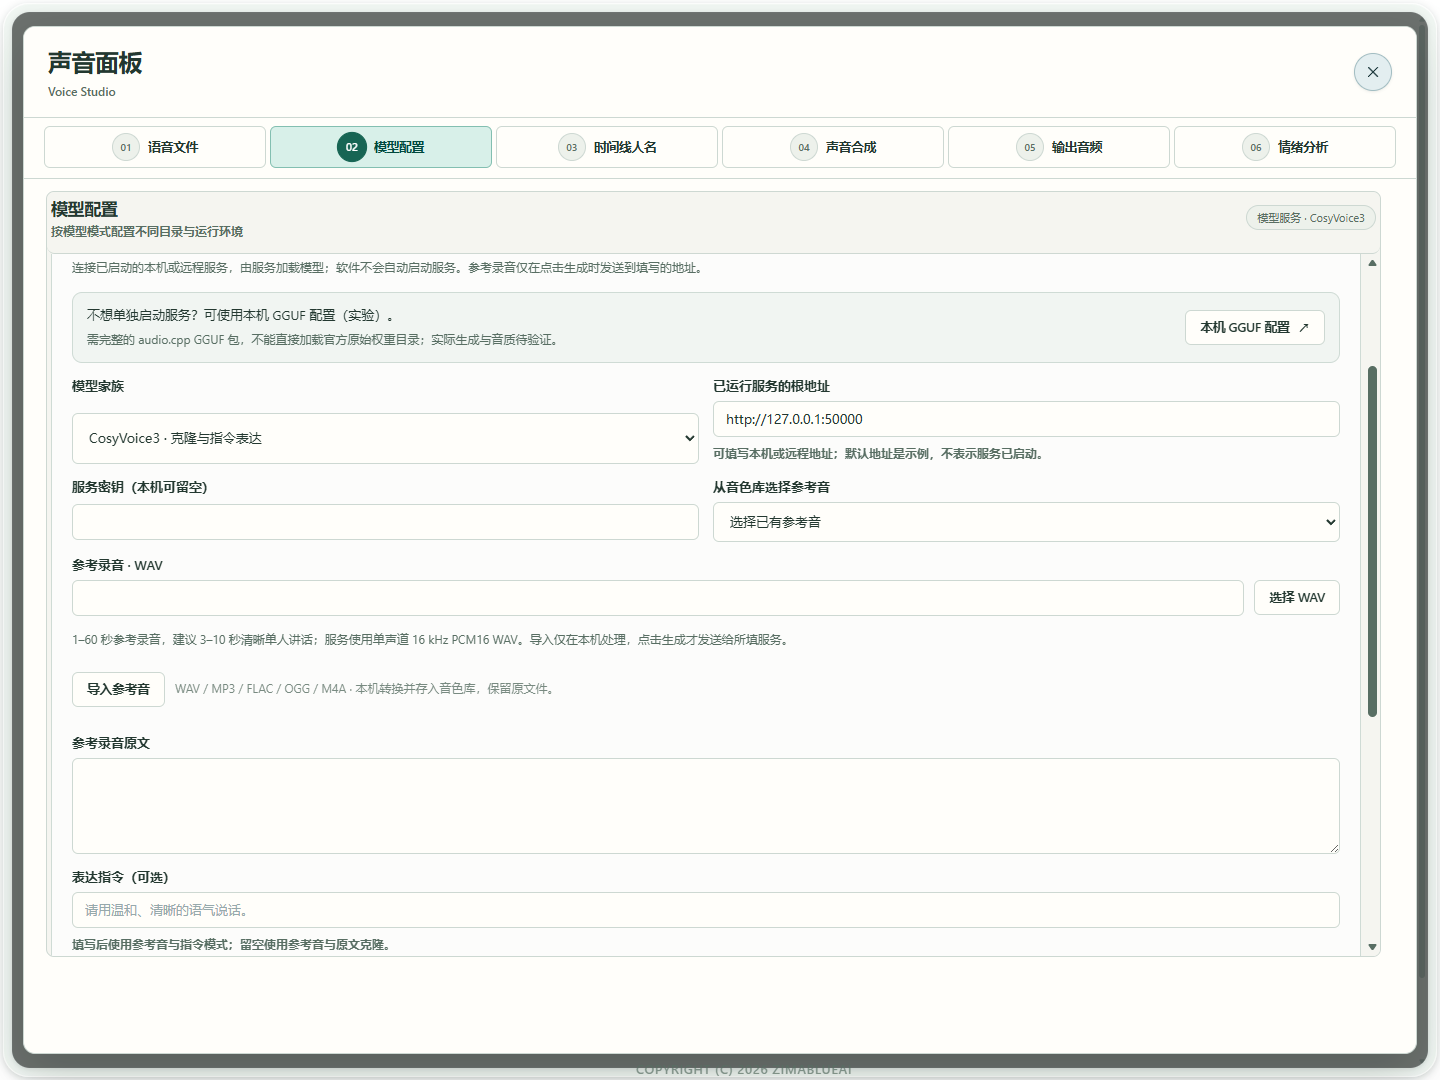
Task: Select the 02 模型配置 tab
Action: click(381, 147)
